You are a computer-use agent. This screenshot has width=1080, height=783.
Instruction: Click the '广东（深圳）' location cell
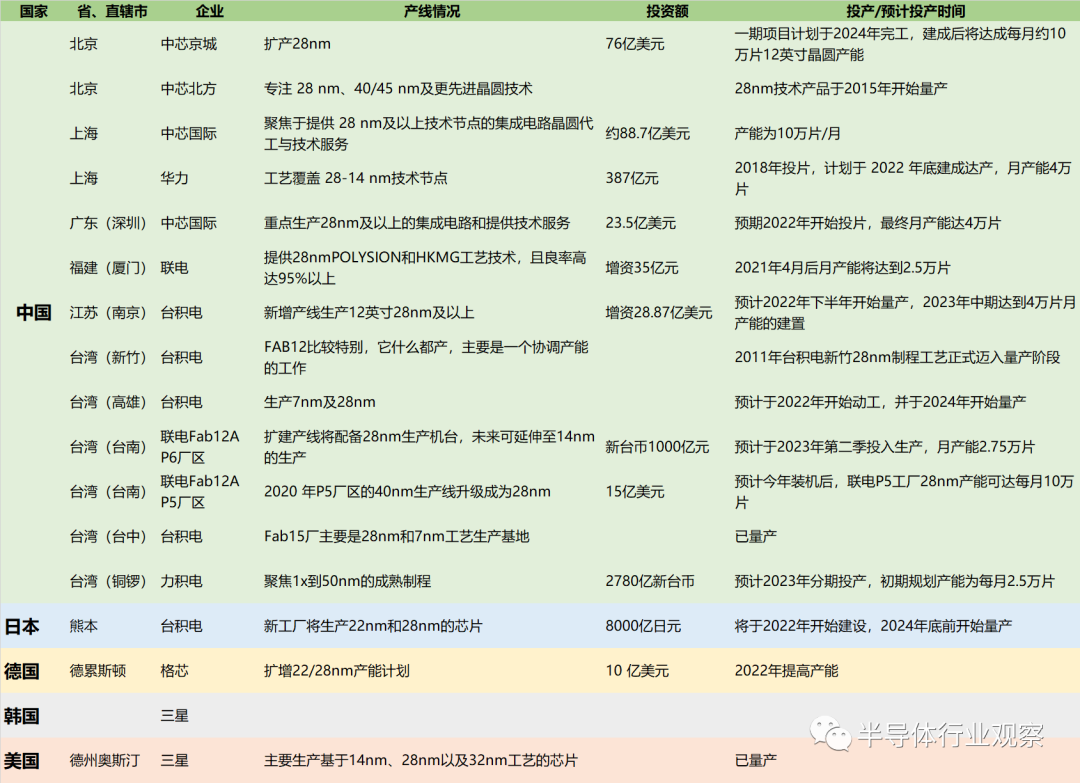pos(108,223)
